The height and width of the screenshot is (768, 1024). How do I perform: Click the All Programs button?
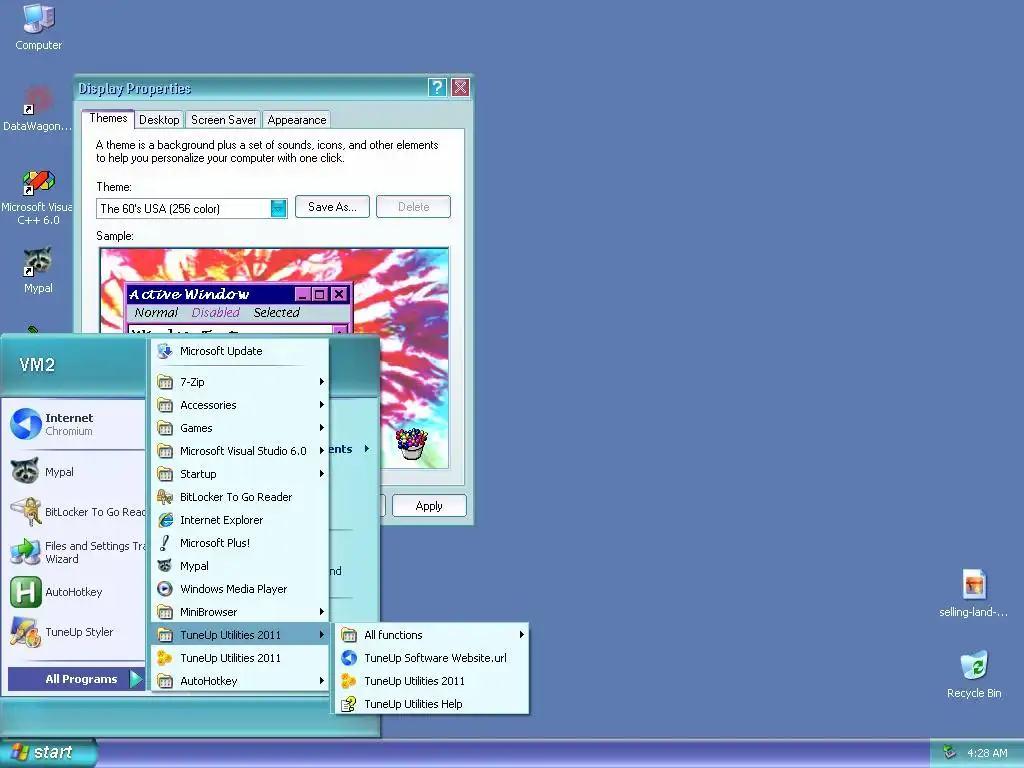pyautogui.click(x=75, y=679)
